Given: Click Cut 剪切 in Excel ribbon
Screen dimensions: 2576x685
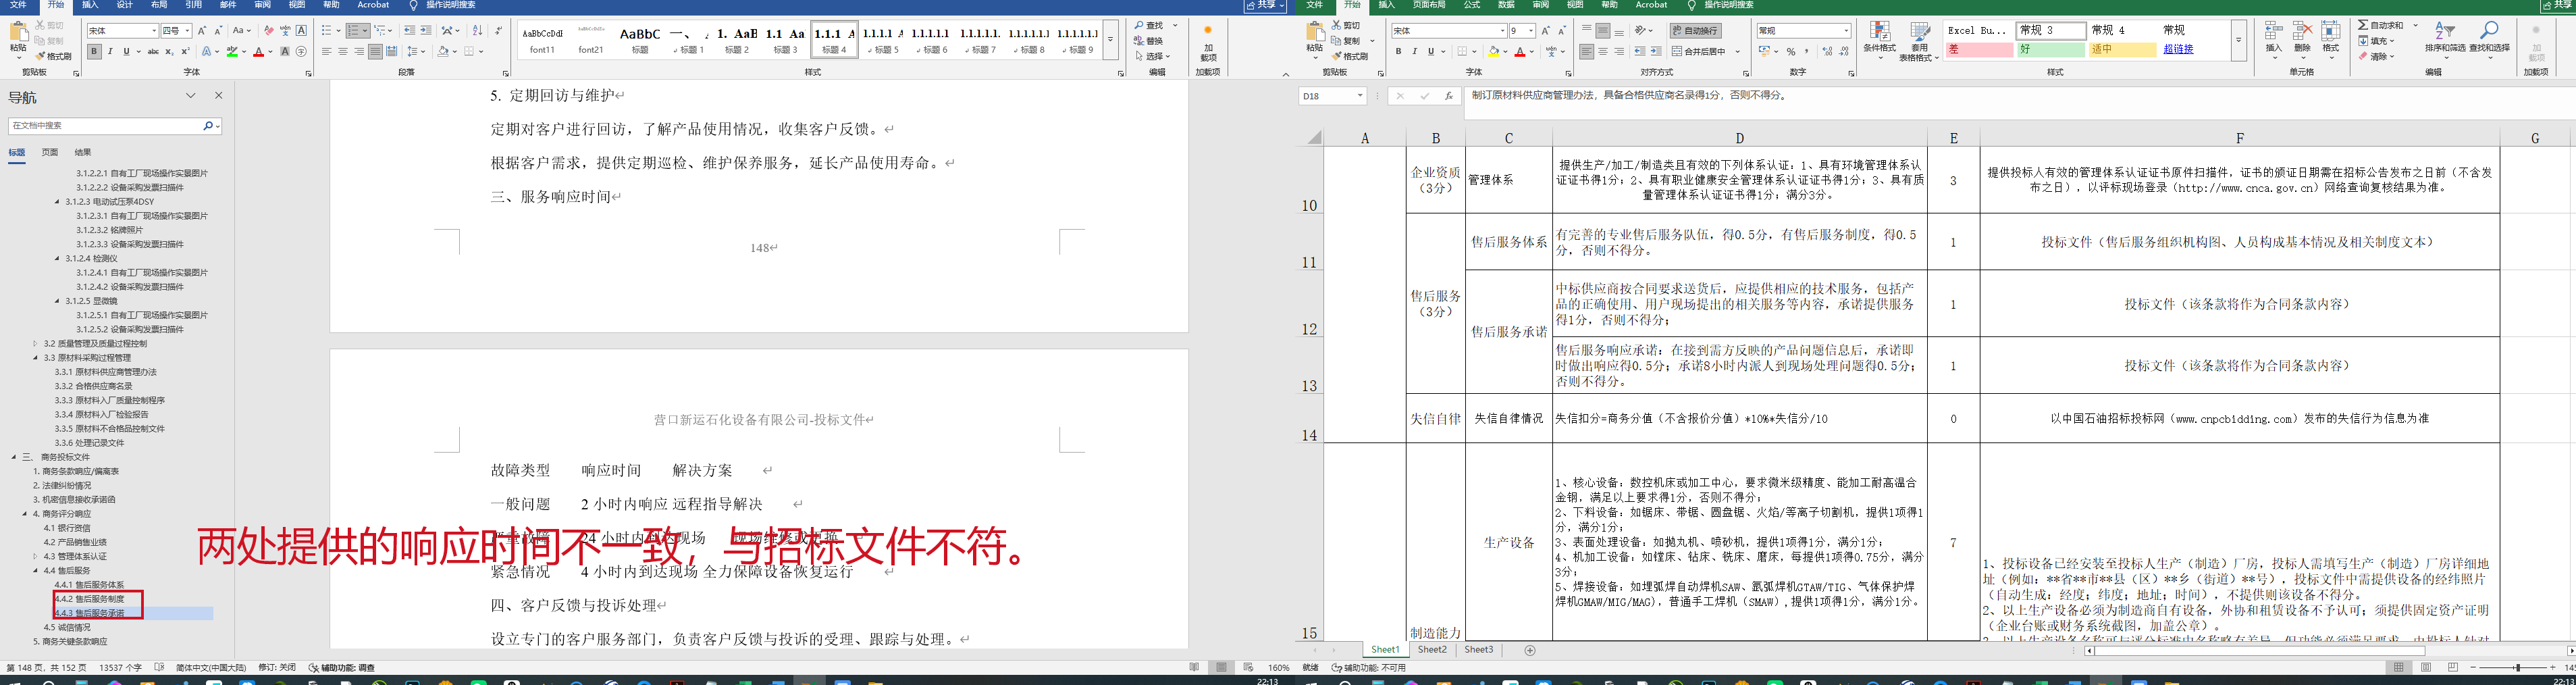Looking at the screenshot, I should [x=1346, y=25].
